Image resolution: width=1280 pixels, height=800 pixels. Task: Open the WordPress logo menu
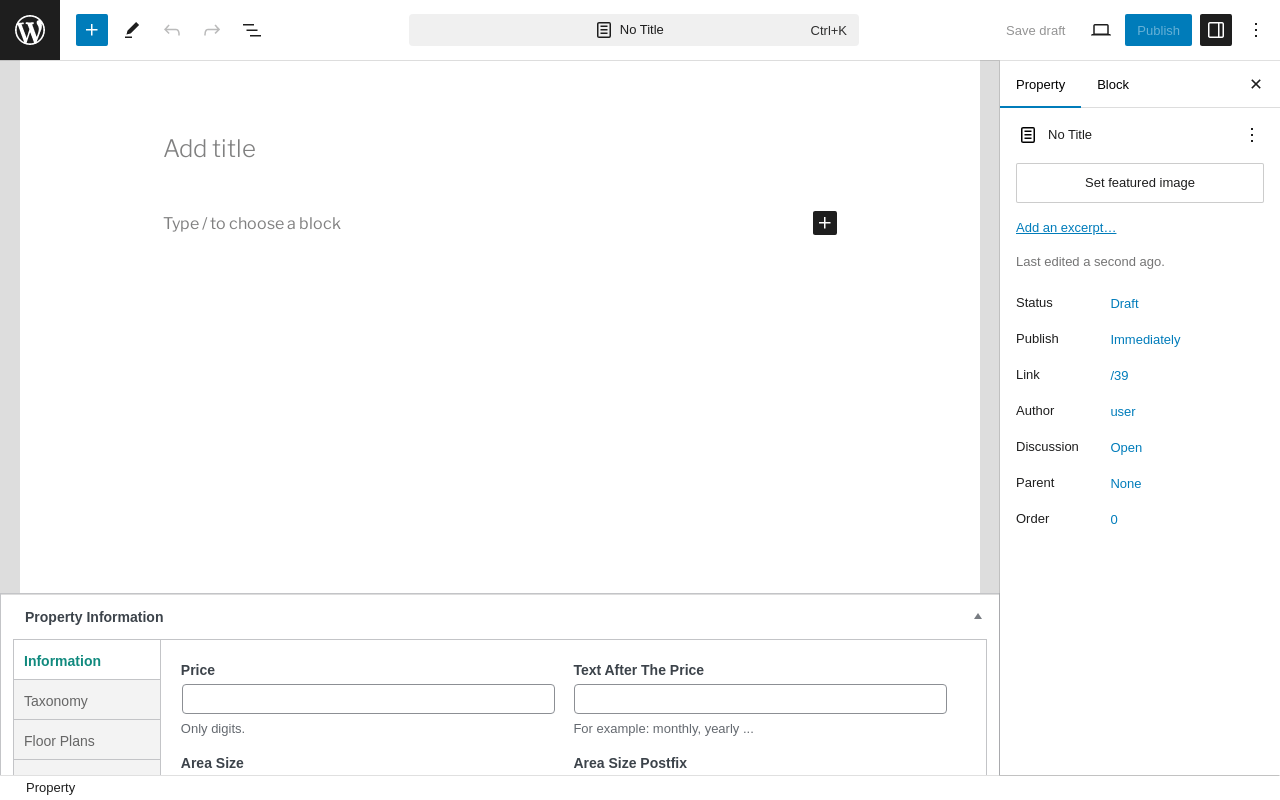pos(30,30)
